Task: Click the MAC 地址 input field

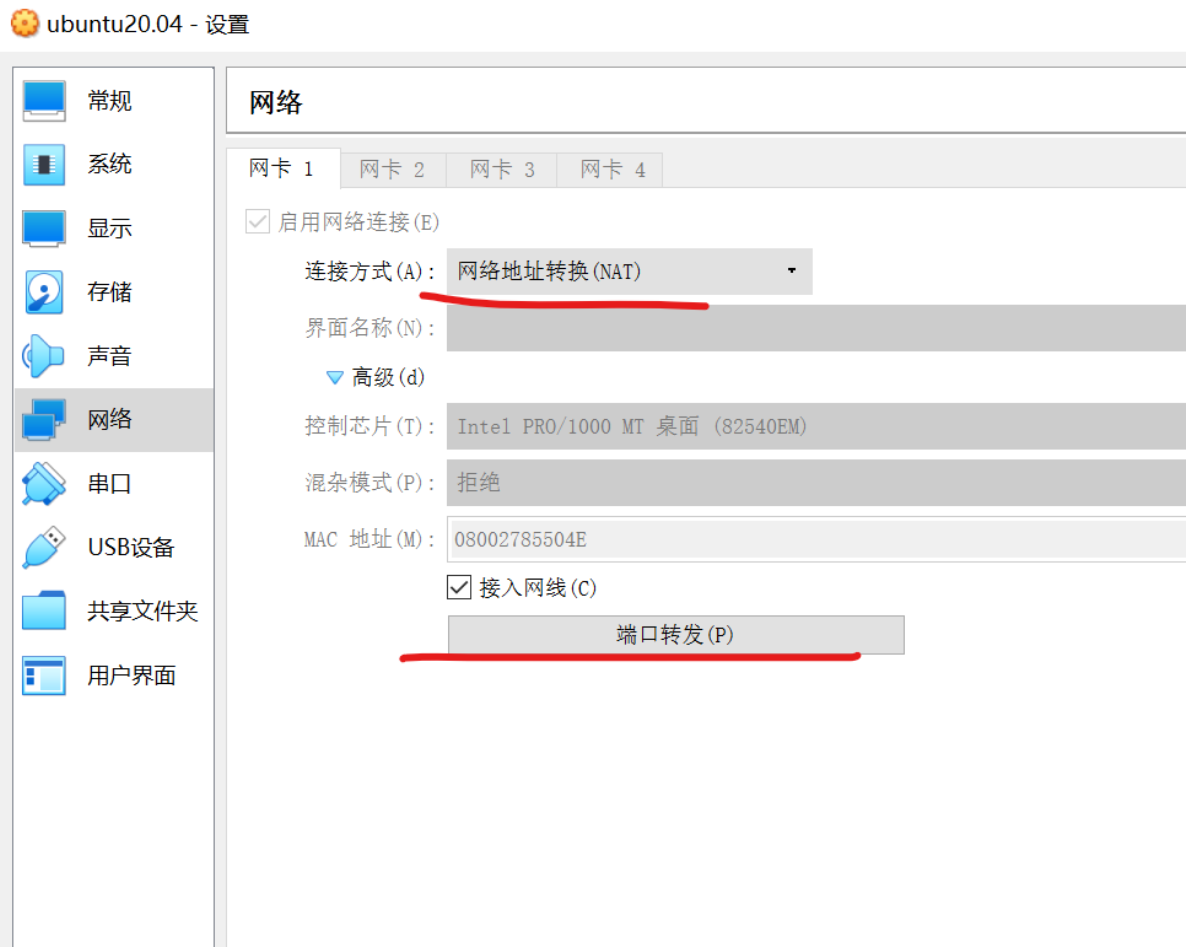Action: pos(815,541)
